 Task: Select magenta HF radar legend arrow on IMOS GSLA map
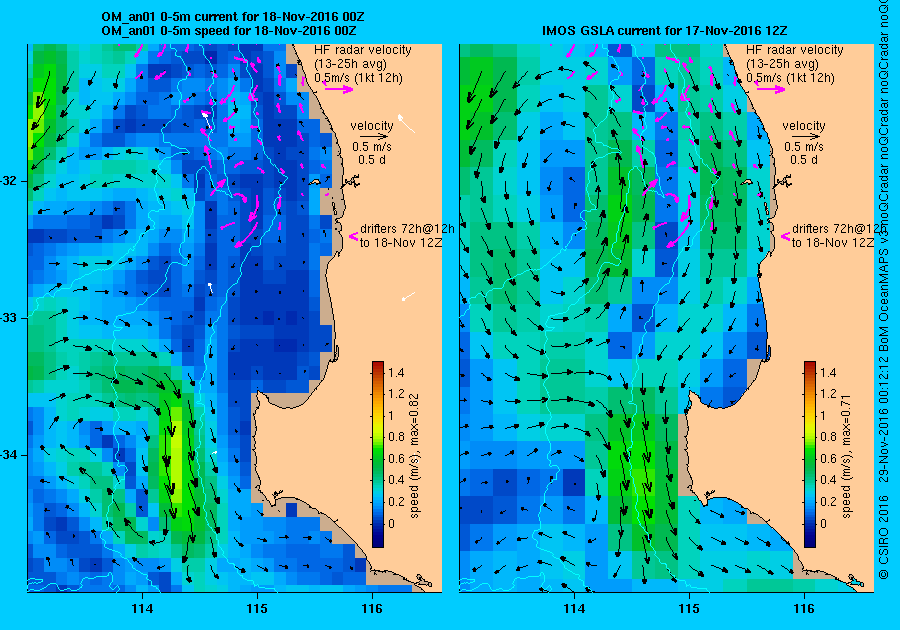coord(770,89)
